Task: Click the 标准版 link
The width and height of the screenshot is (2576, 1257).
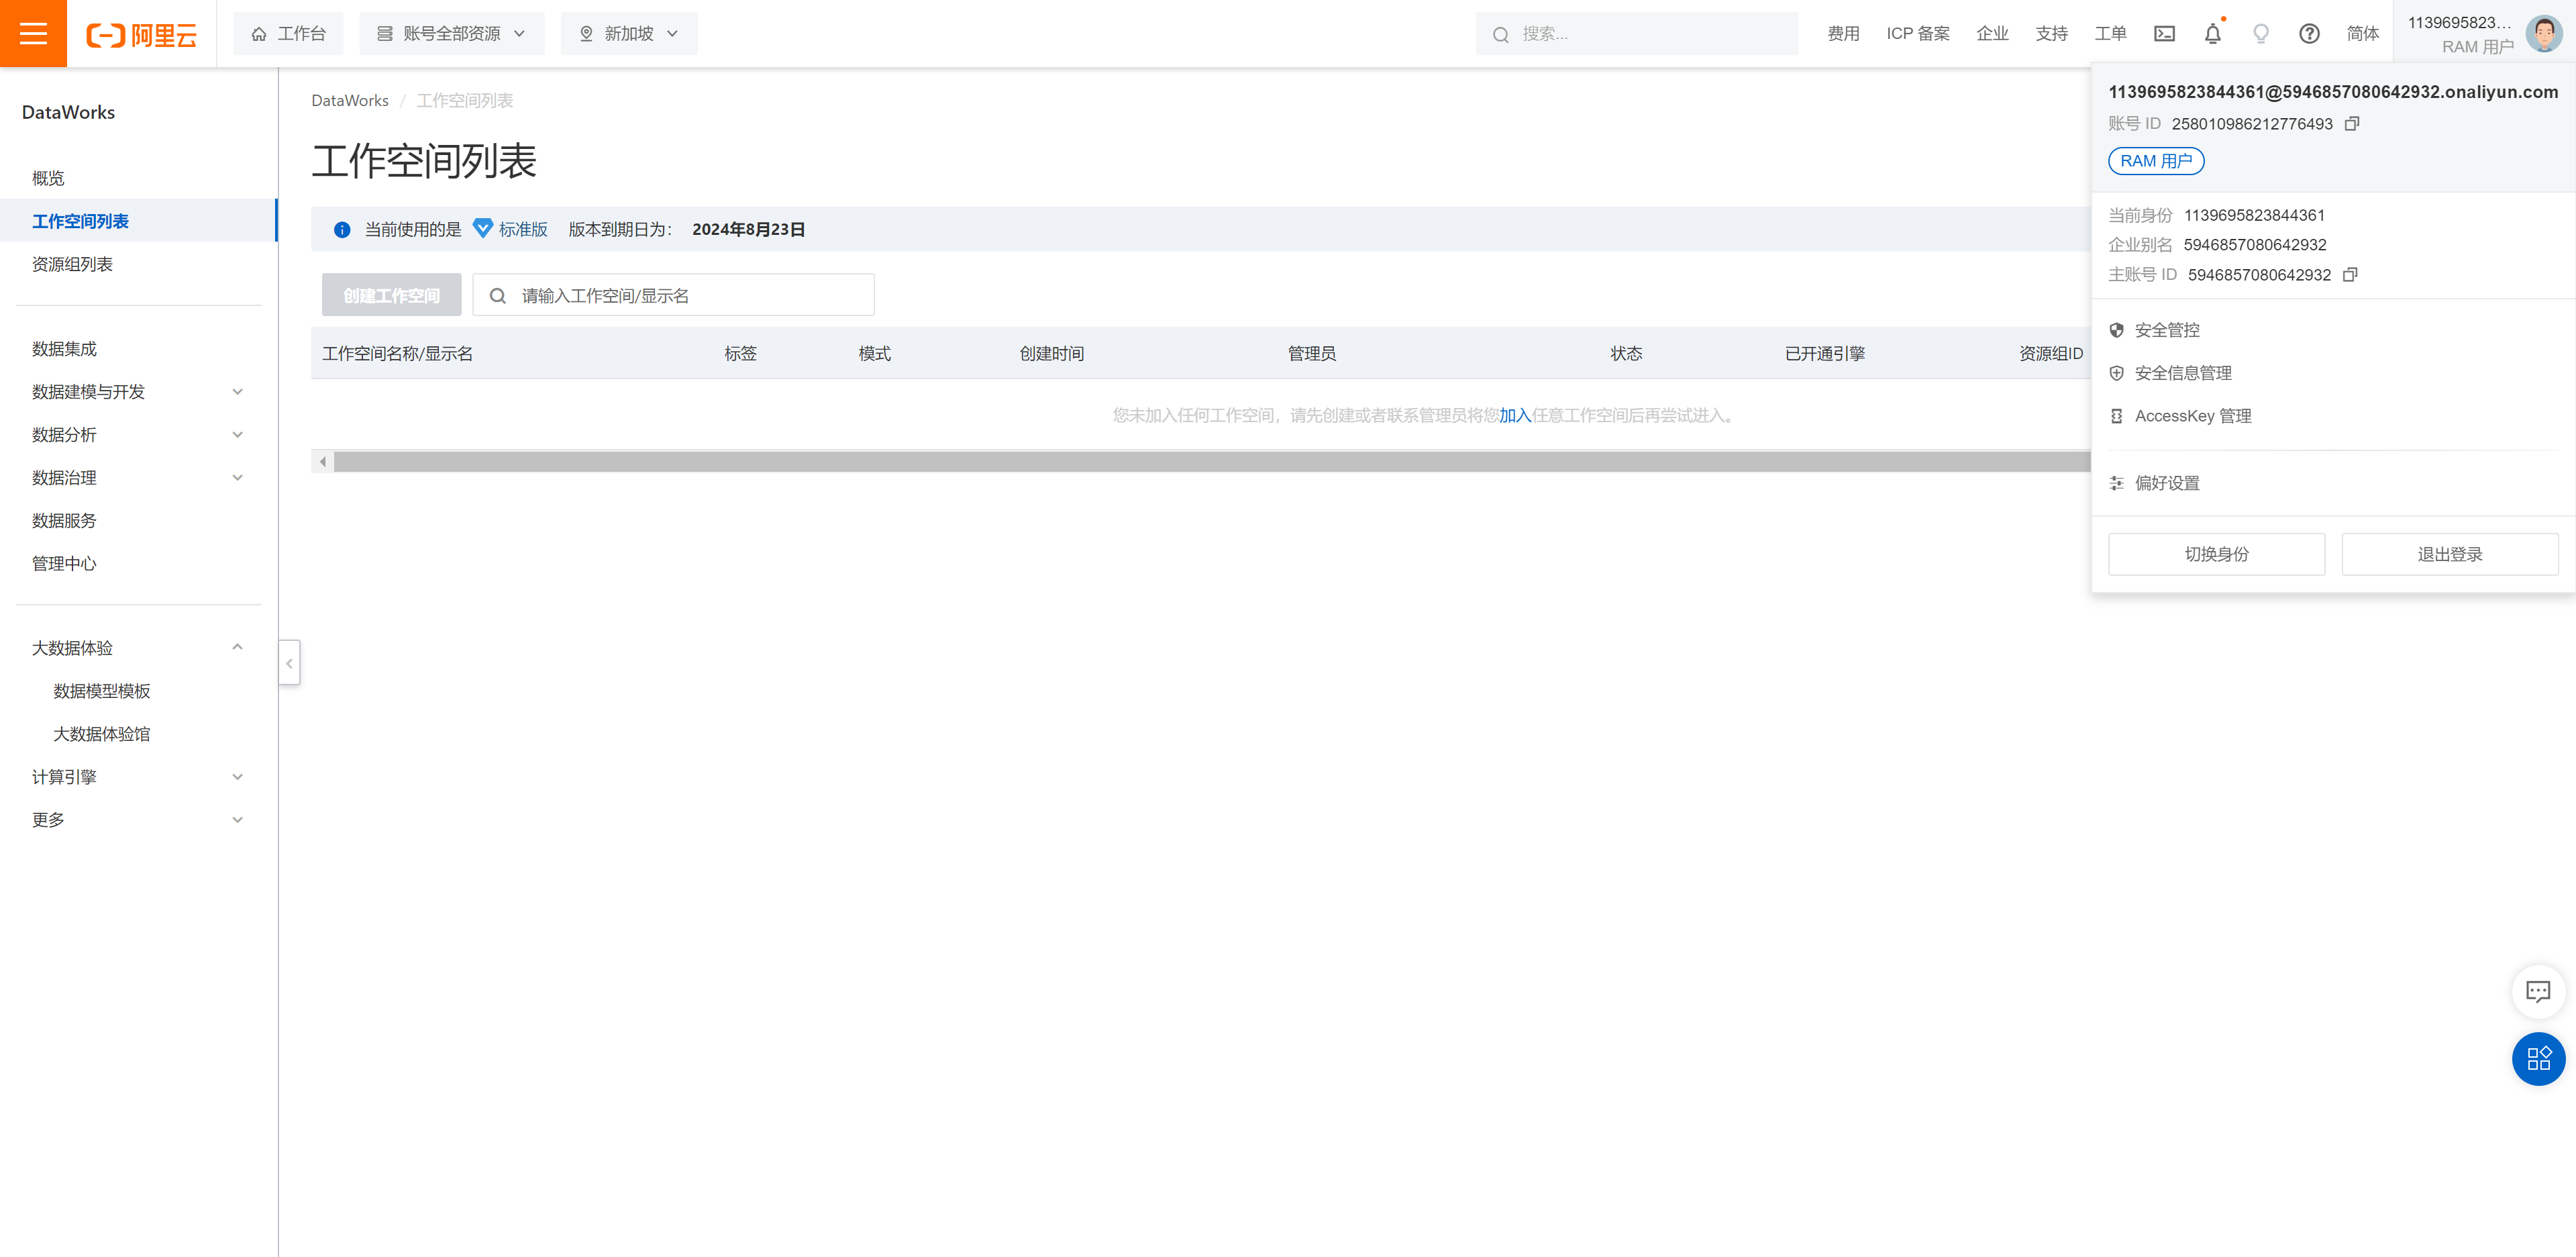Action: (x=523, y=230)
